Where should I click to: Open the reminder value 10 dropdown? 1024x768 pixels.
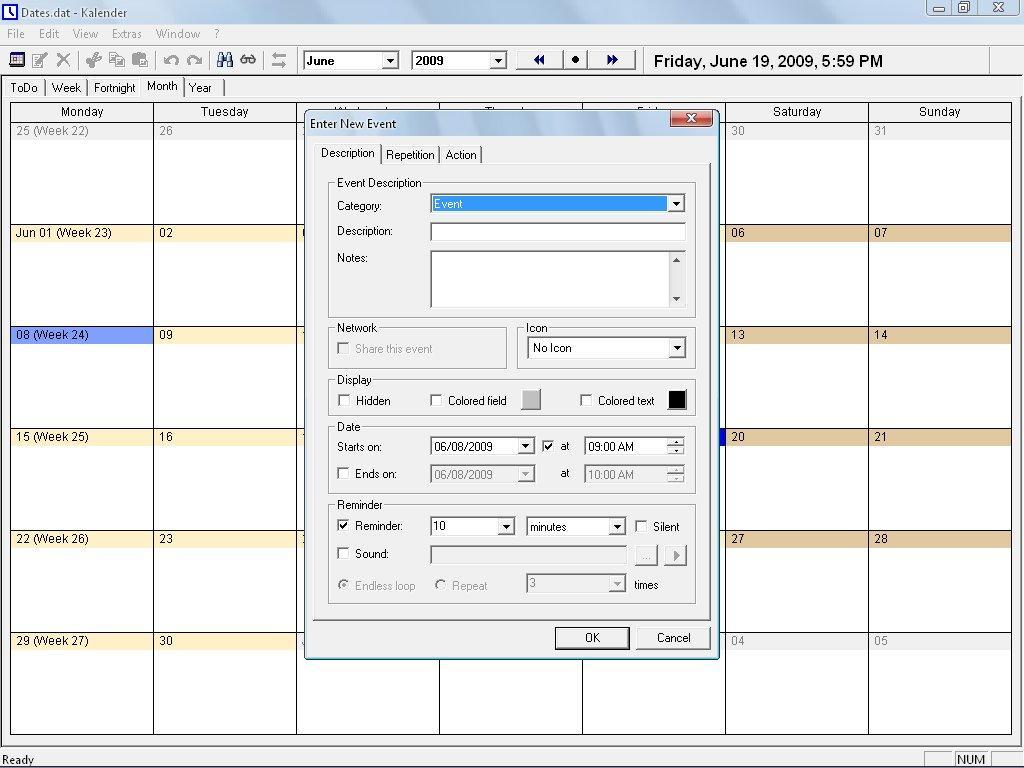tap(505, 526)
